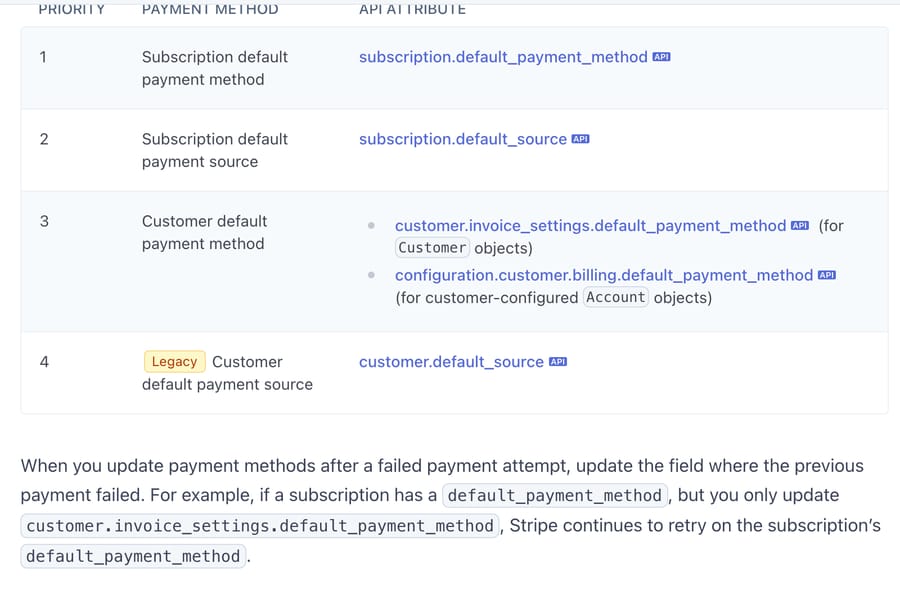
Task: Click the PRIORITY column header
Action: pos(72,9)
